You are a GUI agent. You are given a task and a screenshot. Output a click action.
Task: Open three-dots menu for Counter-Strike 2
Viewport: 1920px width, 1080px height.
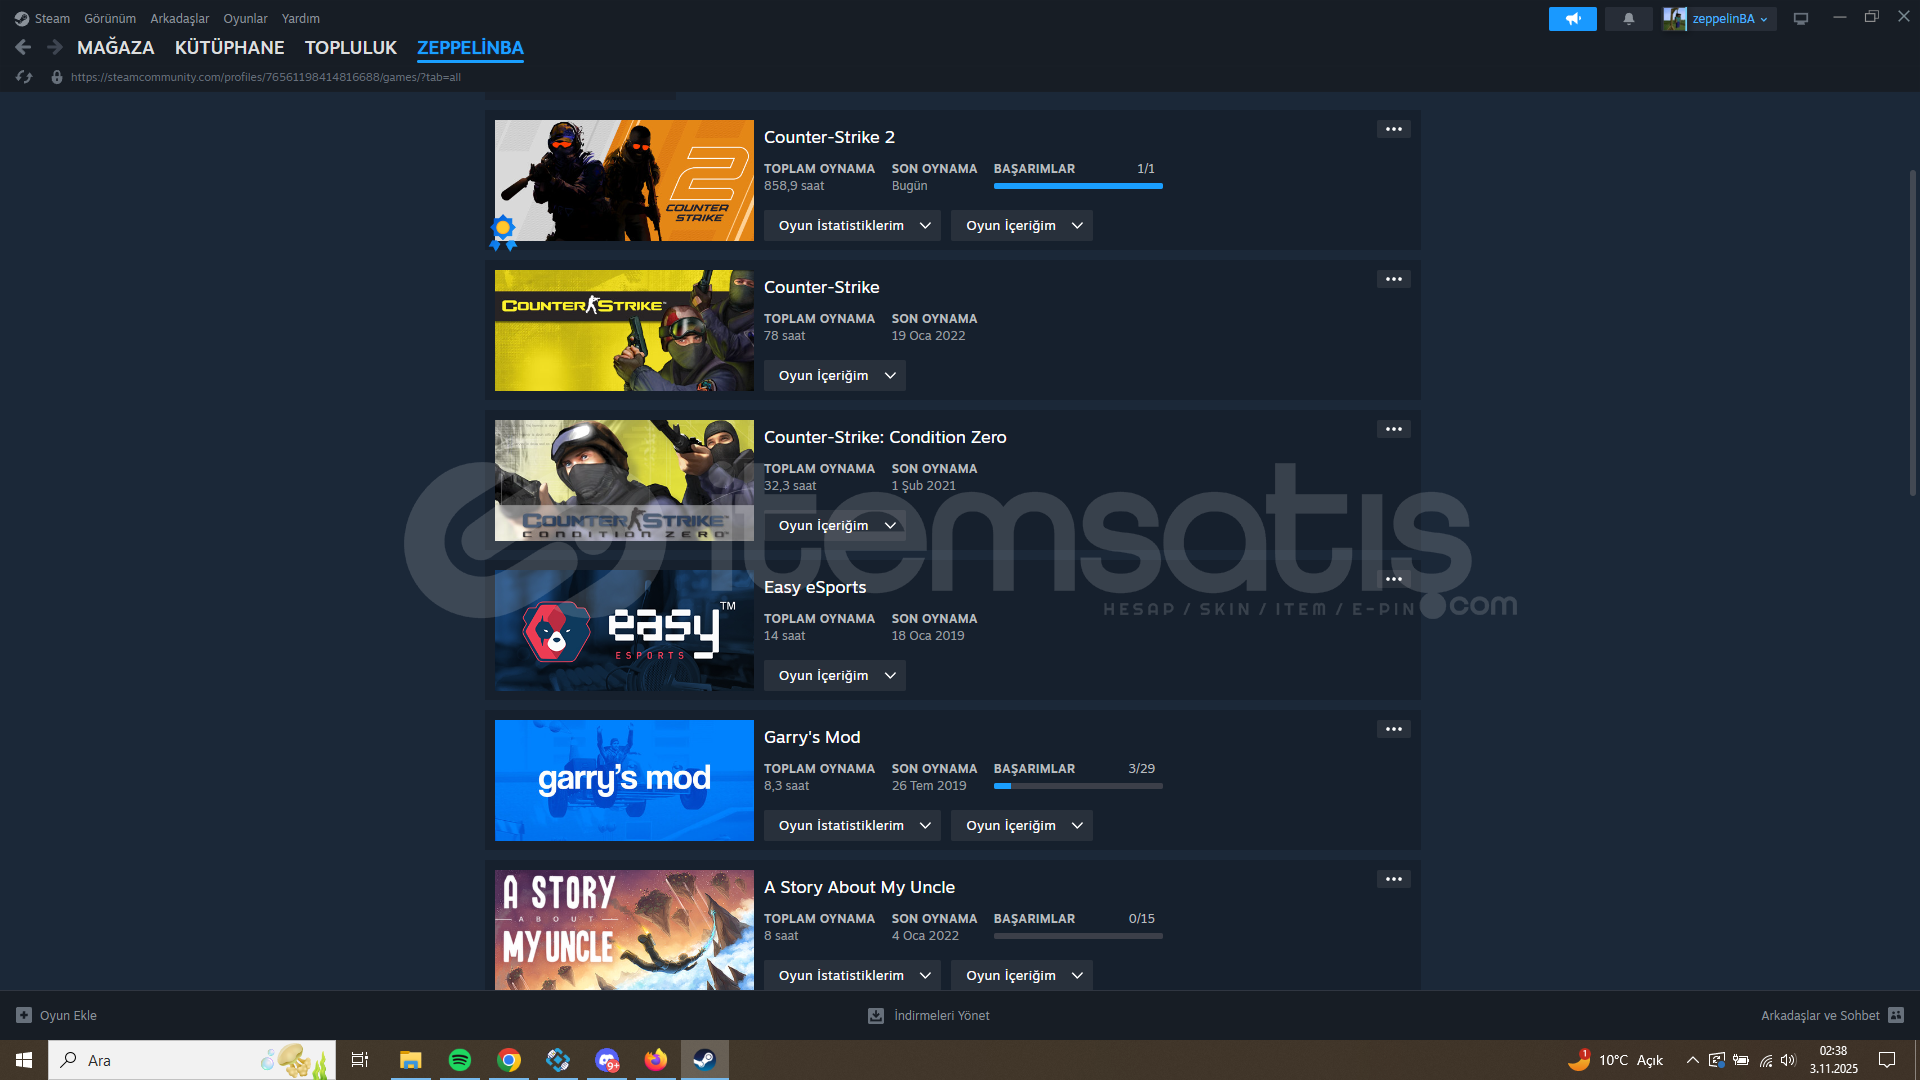[1393, 129]
